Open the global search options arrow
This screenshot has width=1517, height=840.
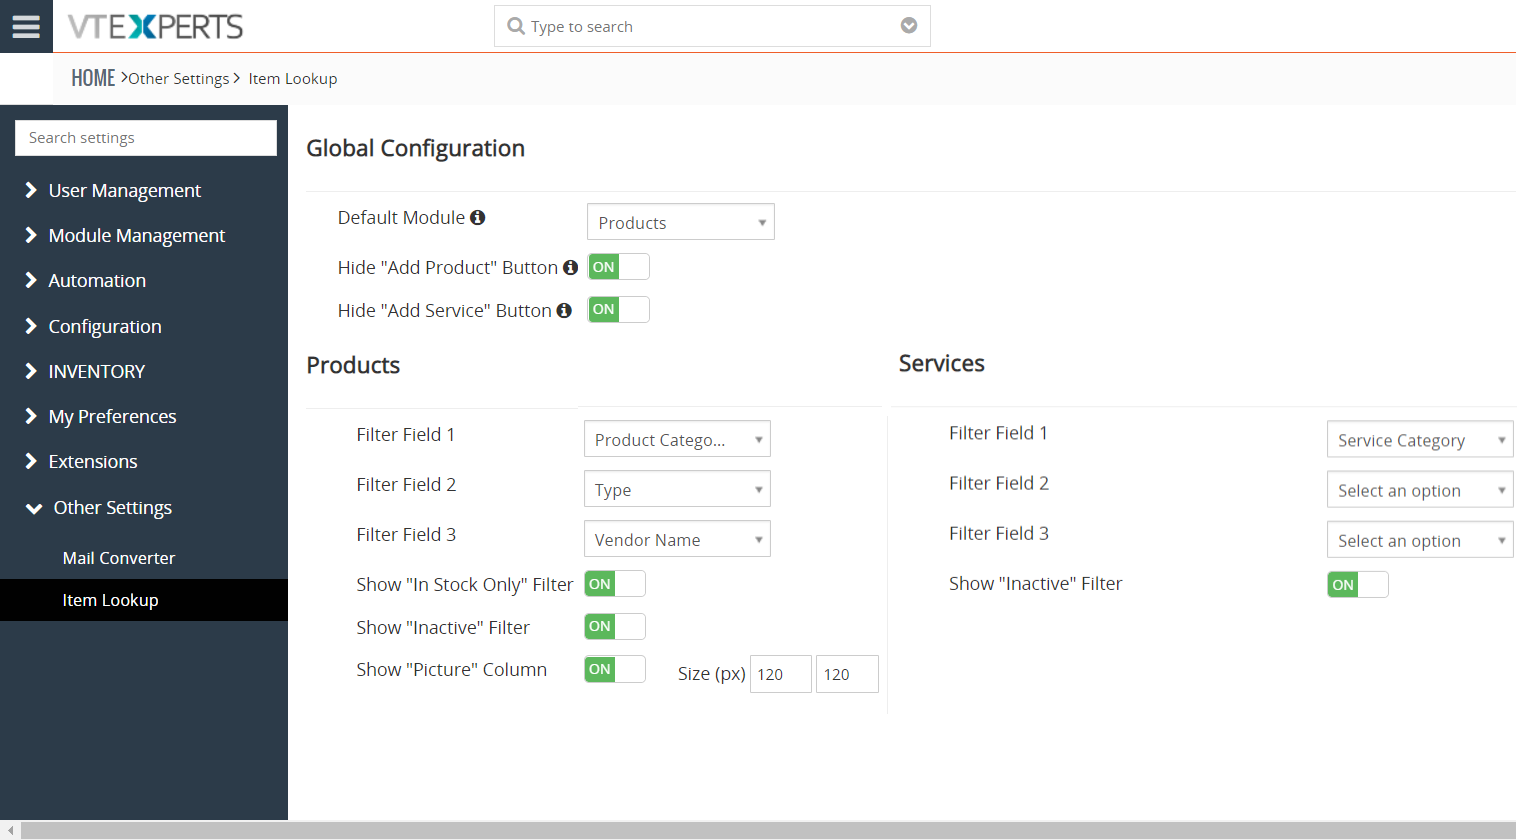coord(909,26)
